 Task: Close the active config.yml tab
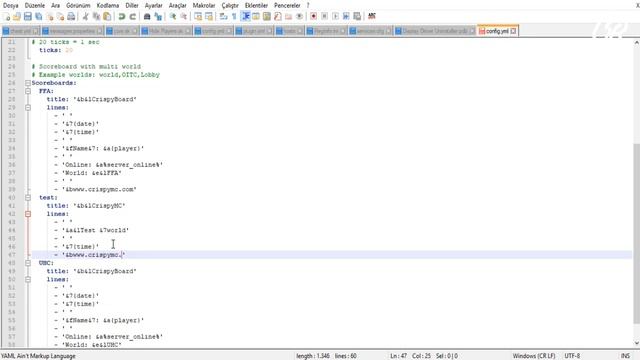coord(513,31)
